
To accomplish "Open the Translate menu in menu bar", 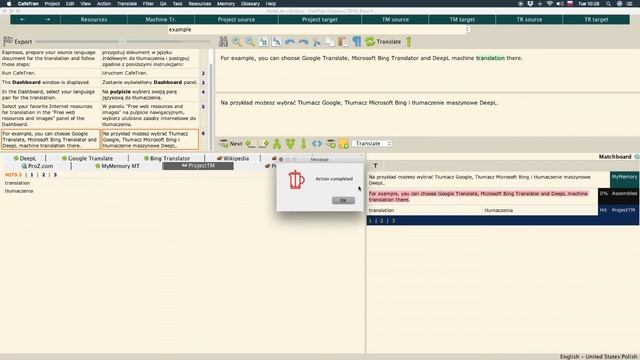I will [x=127, y=4].
